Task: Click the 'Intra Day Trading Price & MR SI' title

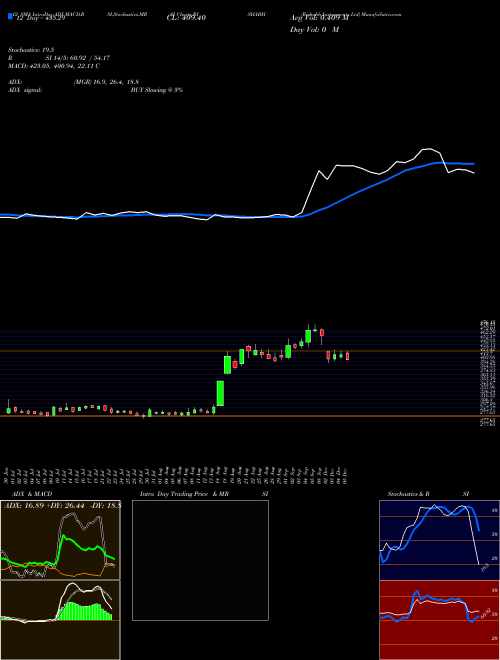Action: tap(204, 494)
